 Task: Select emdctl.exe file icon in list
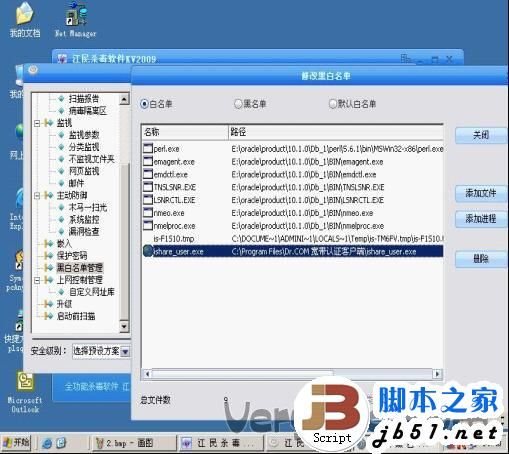click(x=148, y=174)
